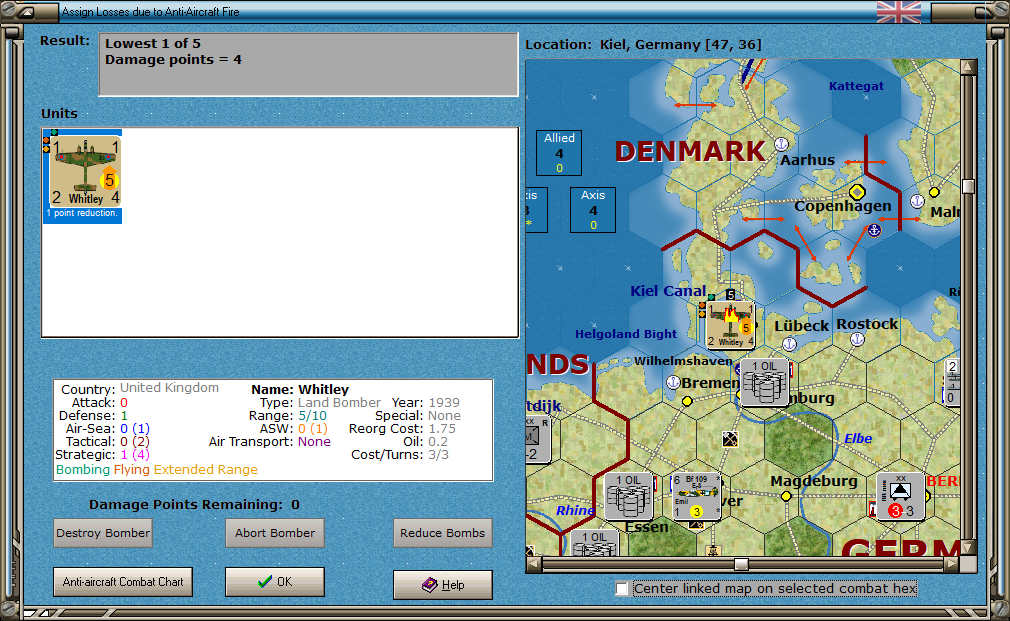
Task: Open the Help button
Action: coord(443,585)
